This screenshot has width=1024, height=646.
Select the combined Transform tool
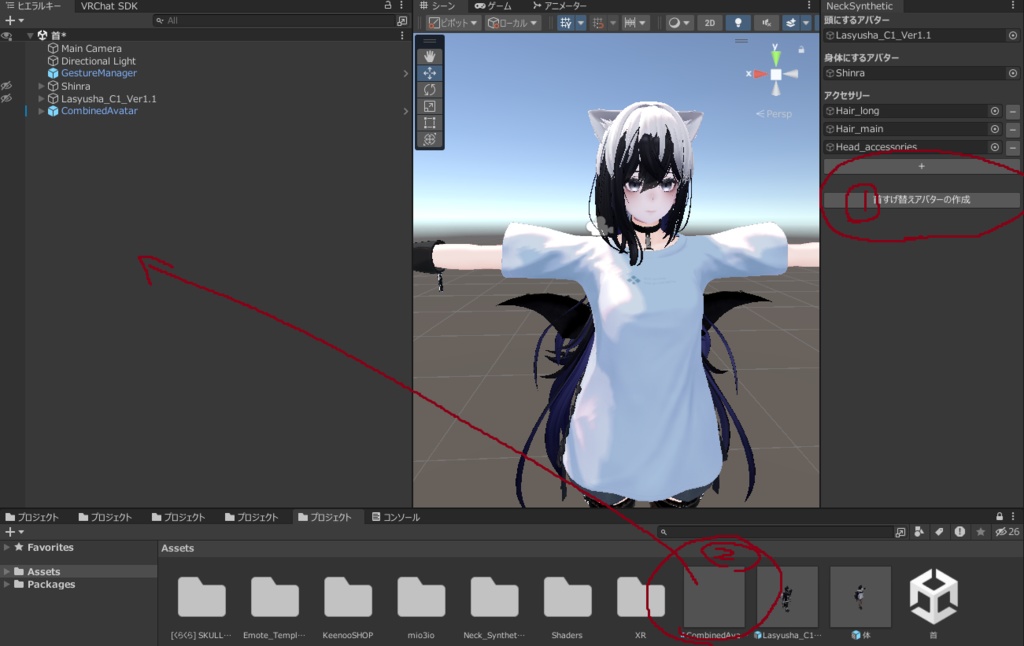(429, 139)
